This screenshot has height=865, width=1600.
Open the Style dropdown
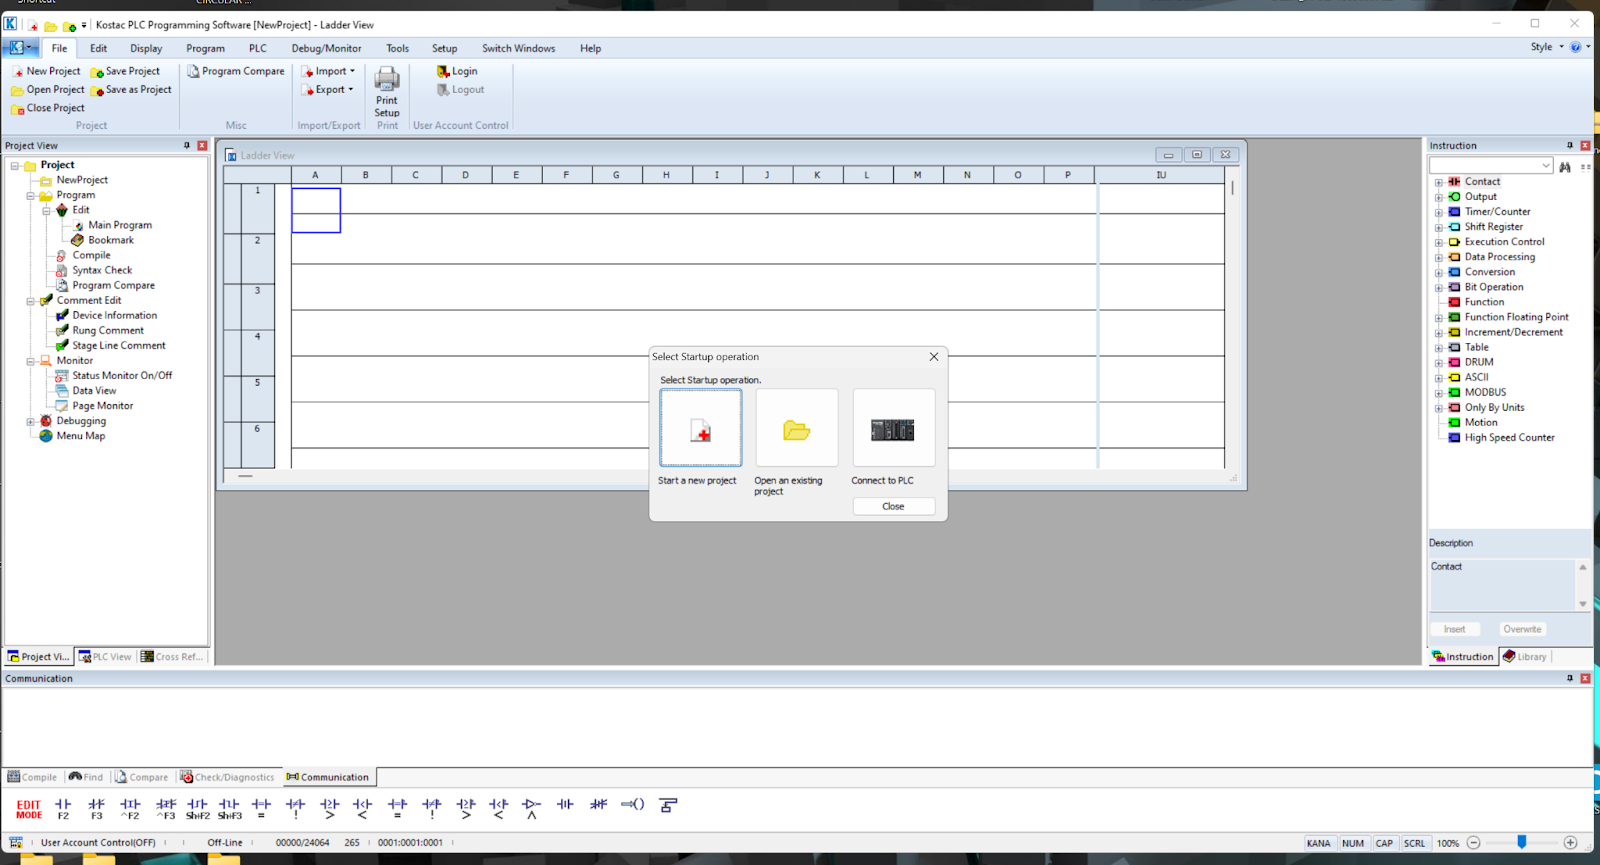tap(1547, 47)
